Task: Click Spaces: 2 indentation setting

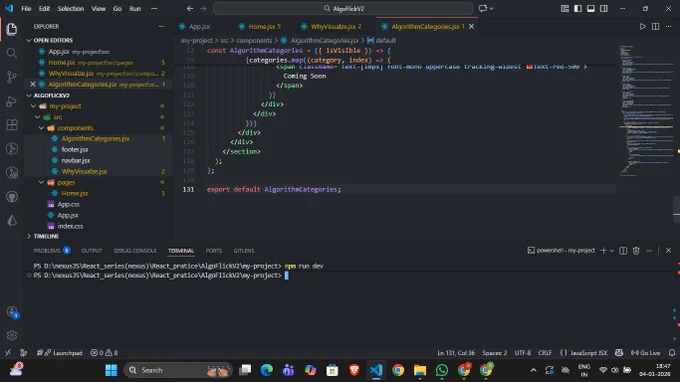Action: (x=494, y=353)
